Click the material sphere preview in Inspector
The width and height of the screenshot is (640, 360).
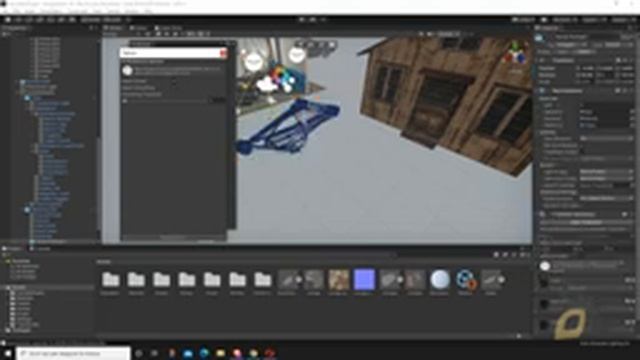[545, 266]
